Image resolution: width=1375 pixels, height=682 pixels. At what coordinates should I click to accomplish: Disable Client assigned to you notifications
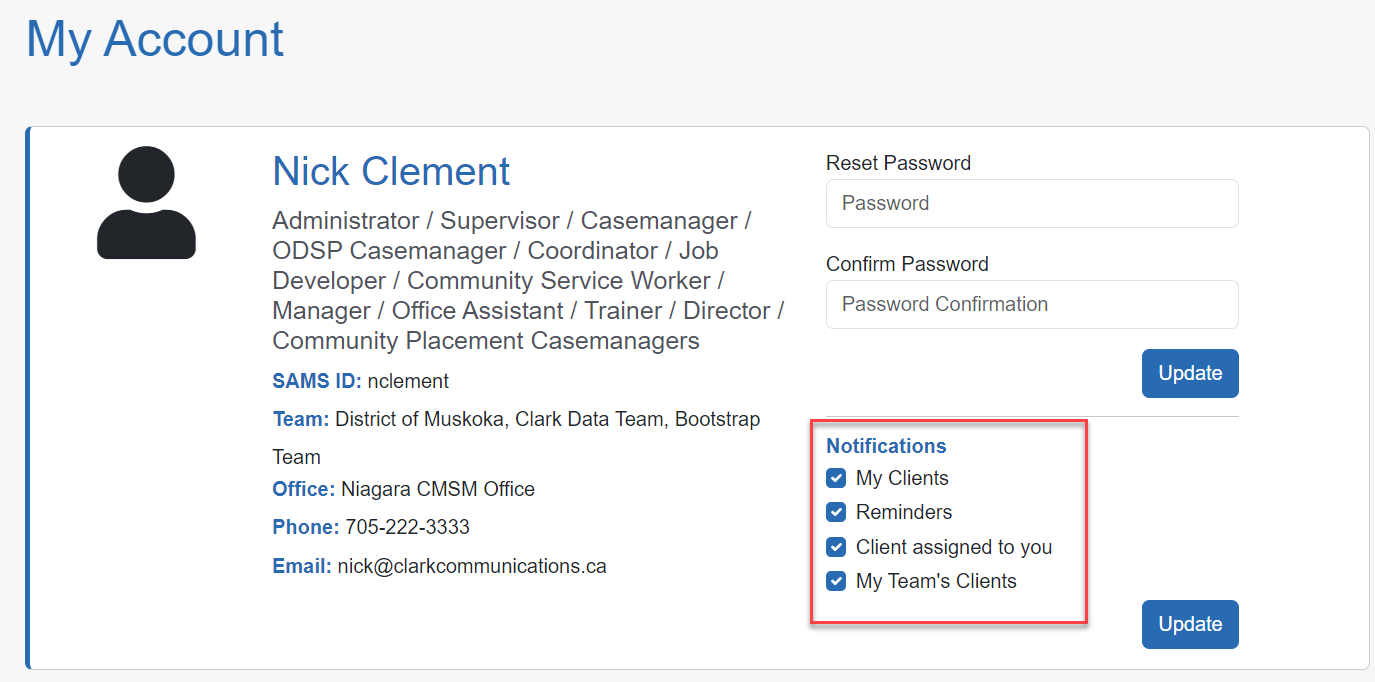pos(837,547)
